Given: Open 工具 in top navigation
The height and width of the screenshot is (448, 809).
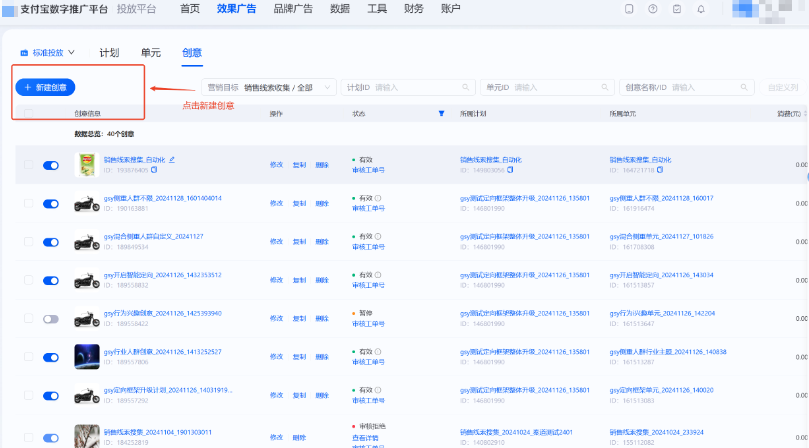Looking at the screenshot, I should click(x=377, y=9).
